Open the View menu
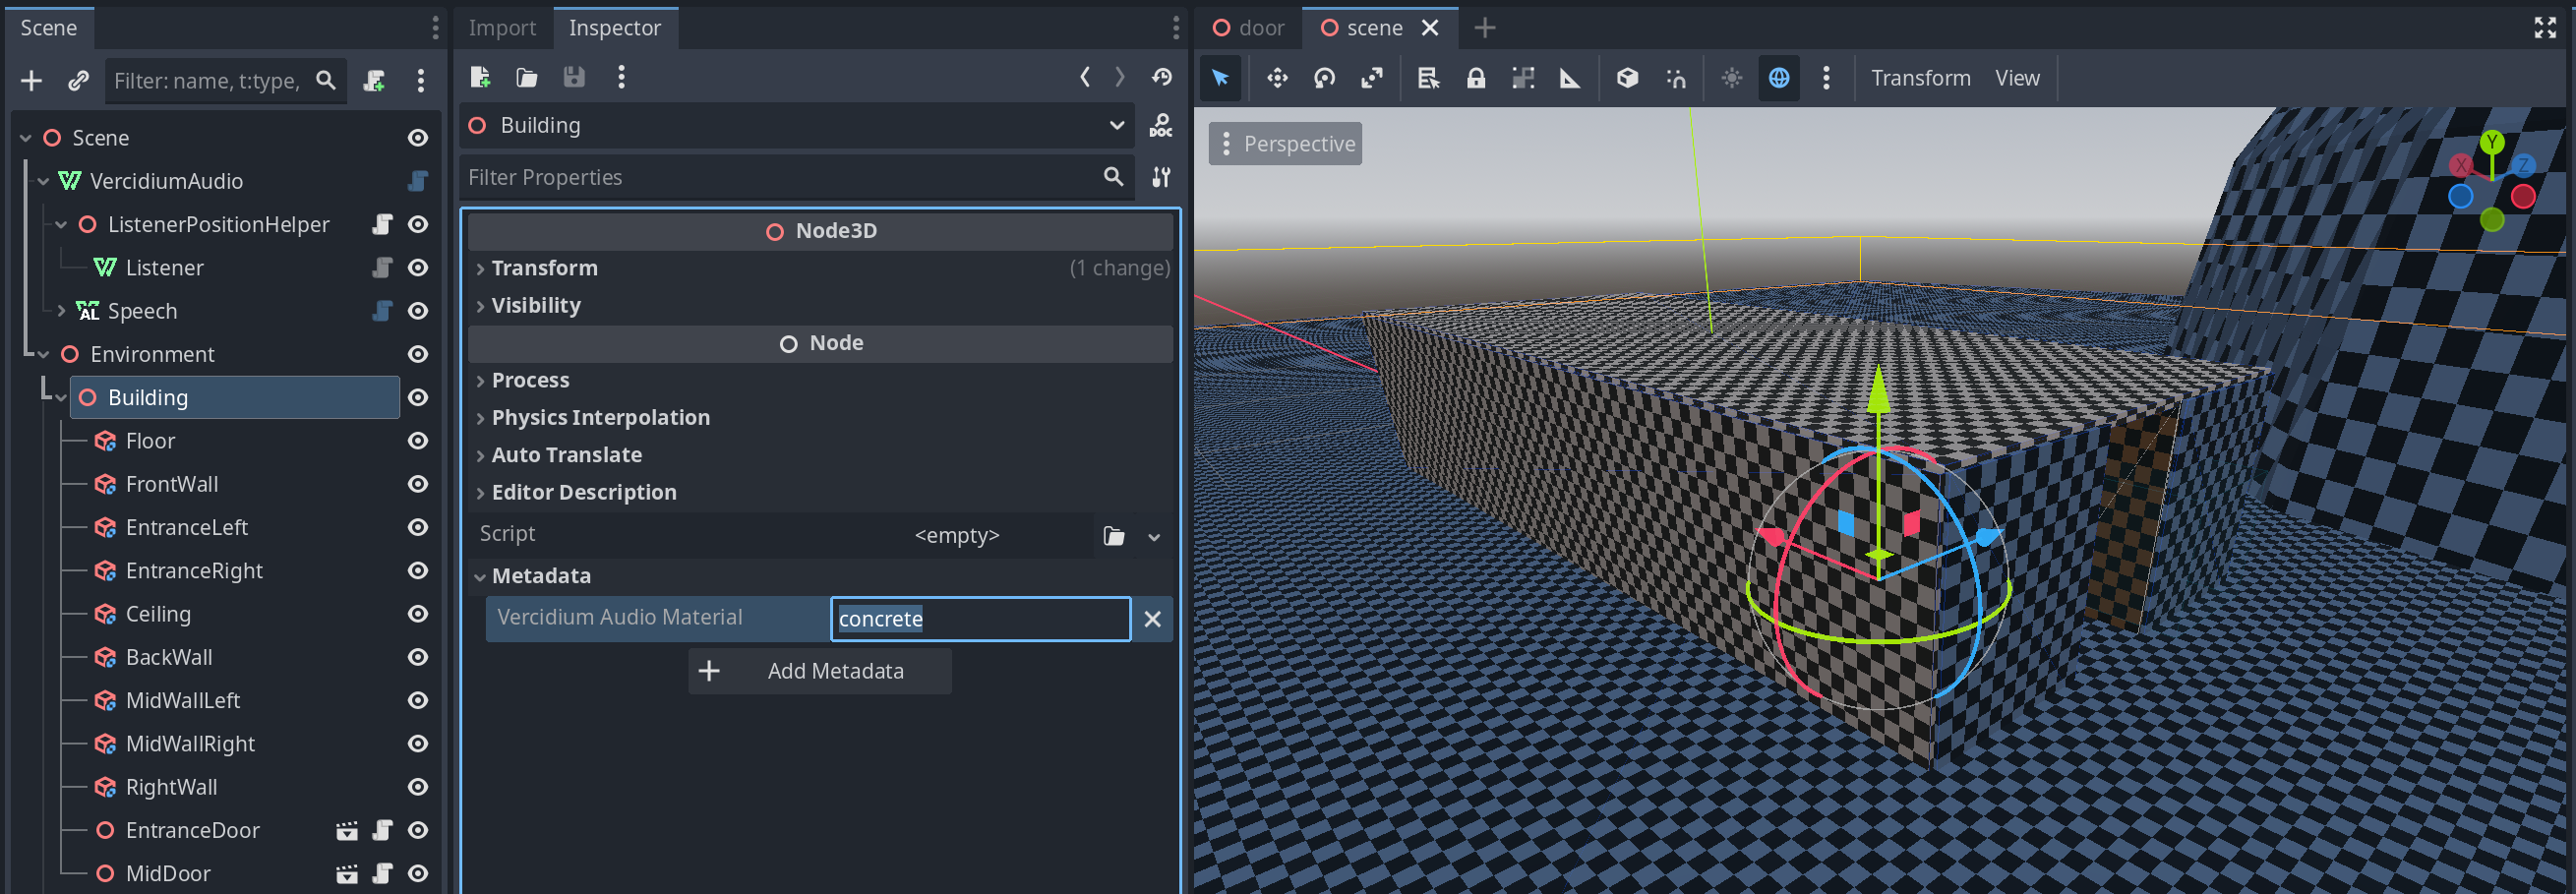This screenshot has height=894, width=2576. coord(2017,78)
